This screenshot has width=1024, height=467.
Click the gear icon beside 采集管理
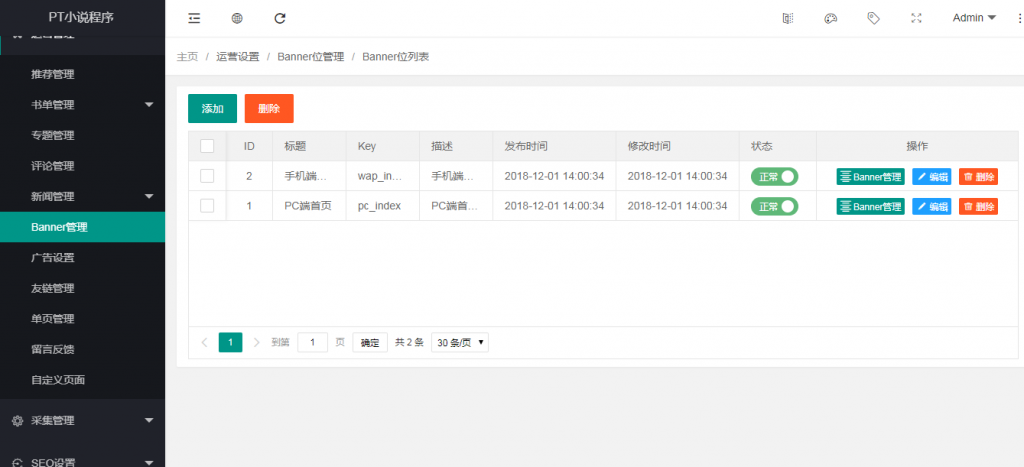click(x=17, y=421)
